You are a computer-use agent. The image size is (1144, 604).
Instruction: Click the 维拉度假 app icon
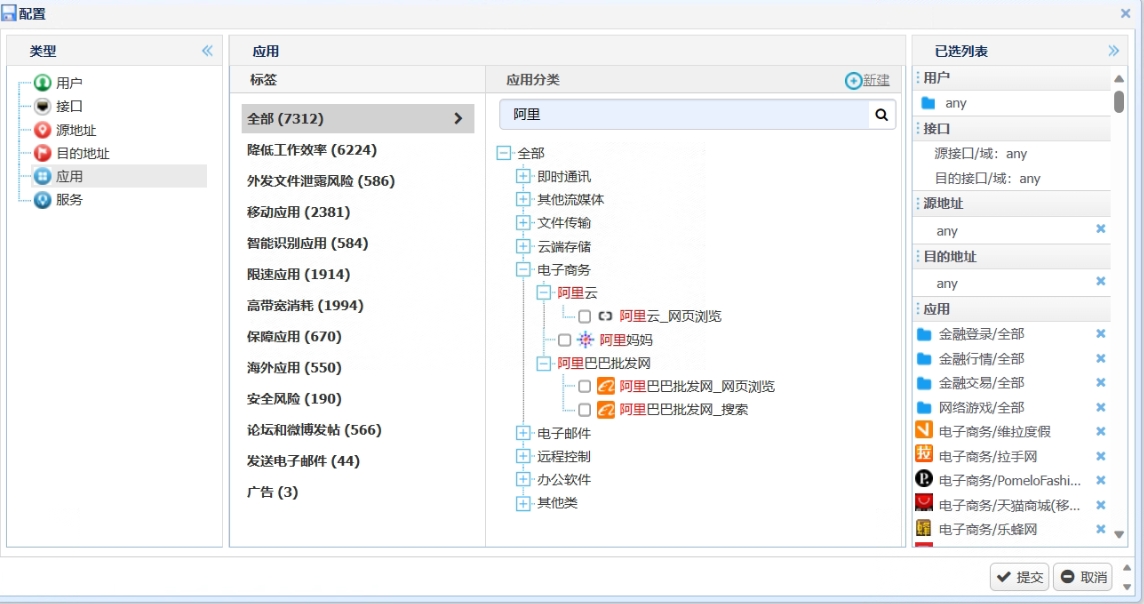[x=924, y=430]
